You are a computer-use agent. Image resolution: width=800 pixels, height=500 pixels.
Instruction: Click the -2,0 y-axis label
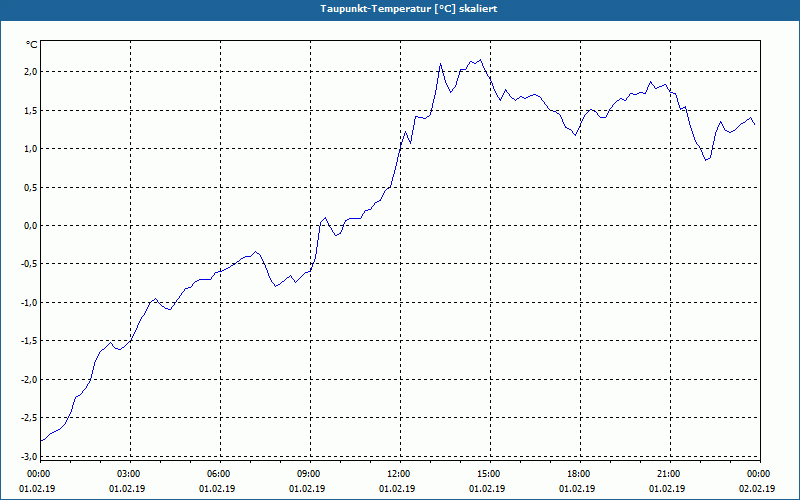pyautogui.click(x=29, y=380)
